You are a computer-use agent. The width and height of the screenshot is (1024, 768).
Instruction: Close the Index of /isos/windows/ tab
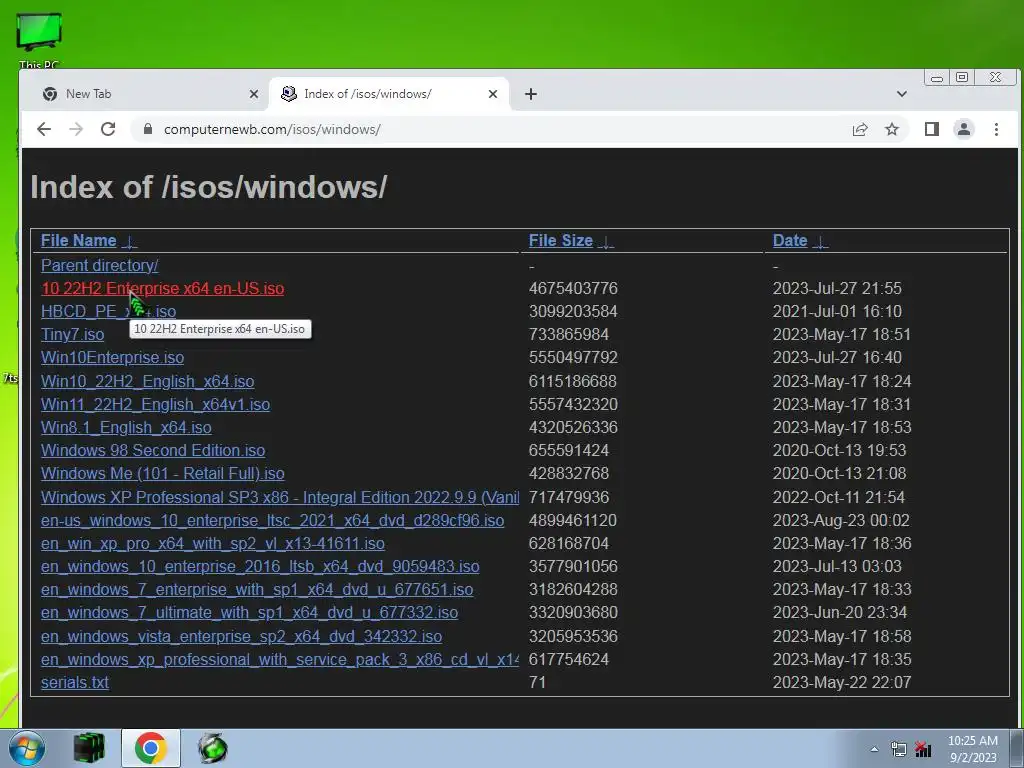tap(493, 94)
